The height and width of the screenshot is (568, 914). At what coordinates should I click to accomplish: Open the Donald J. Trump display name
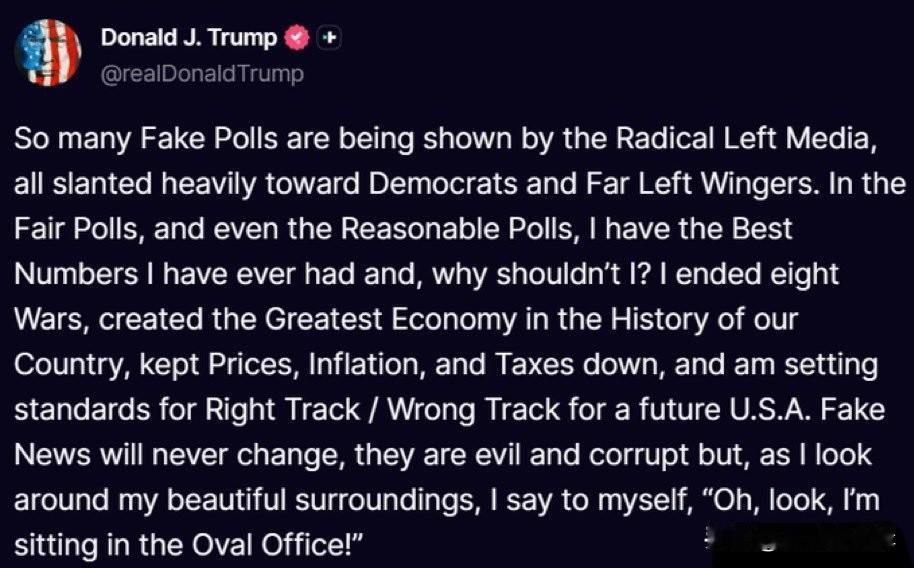pyautogui.click(x=189, y=38)
